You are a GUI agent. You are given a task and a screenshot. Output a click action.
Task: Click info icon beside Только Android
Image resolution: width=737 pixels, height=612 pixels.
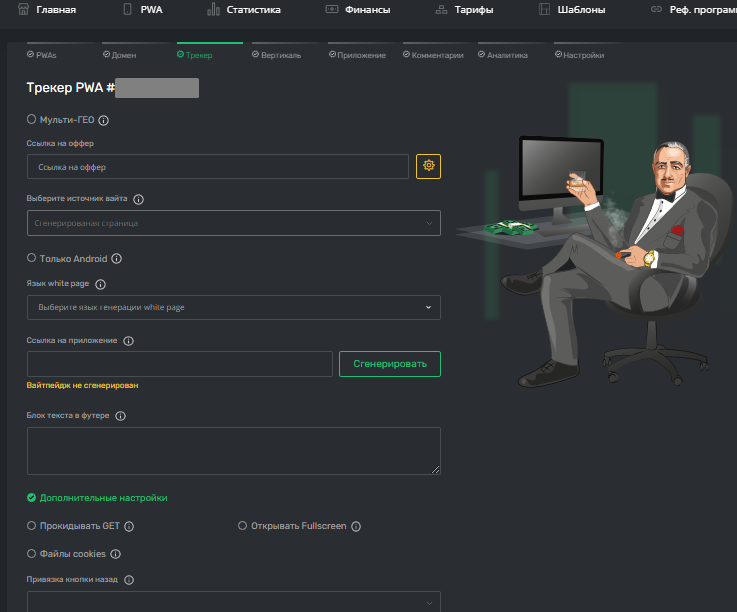pos(117,259)
